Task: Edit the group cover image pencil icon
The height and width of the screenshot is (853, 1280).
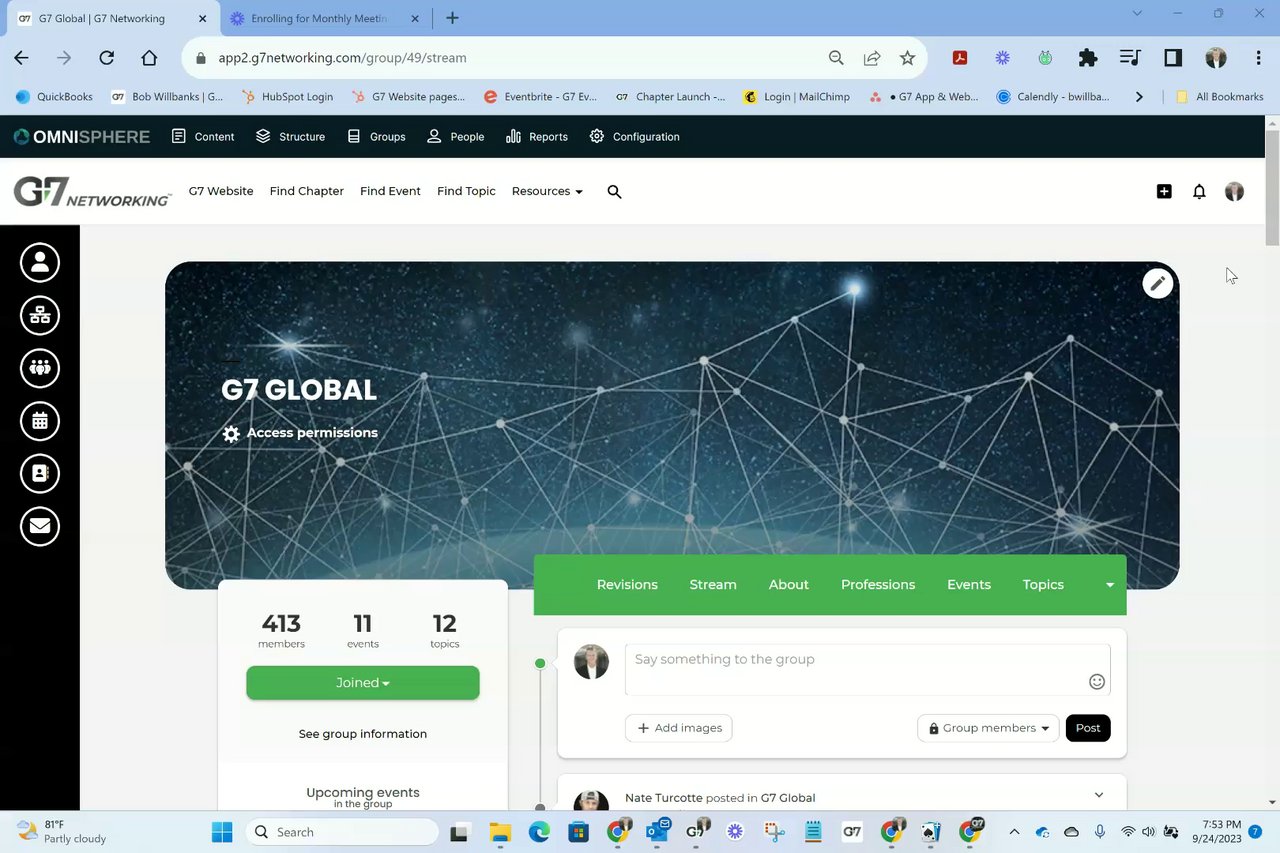Action: click(1157, 283)
